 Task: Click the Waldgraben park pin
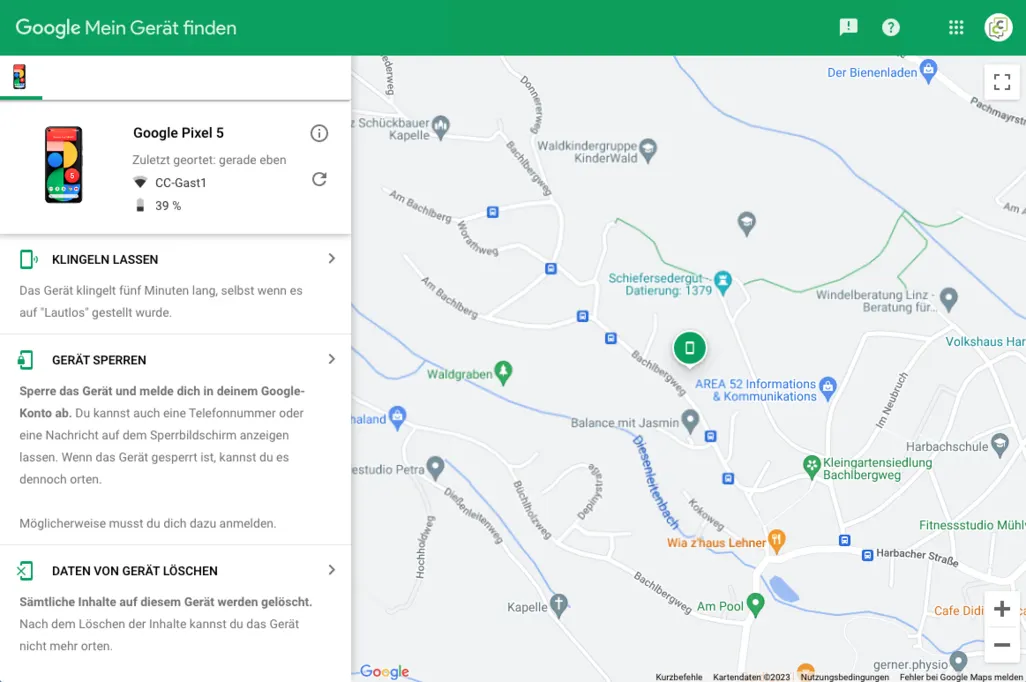[503, 372]
